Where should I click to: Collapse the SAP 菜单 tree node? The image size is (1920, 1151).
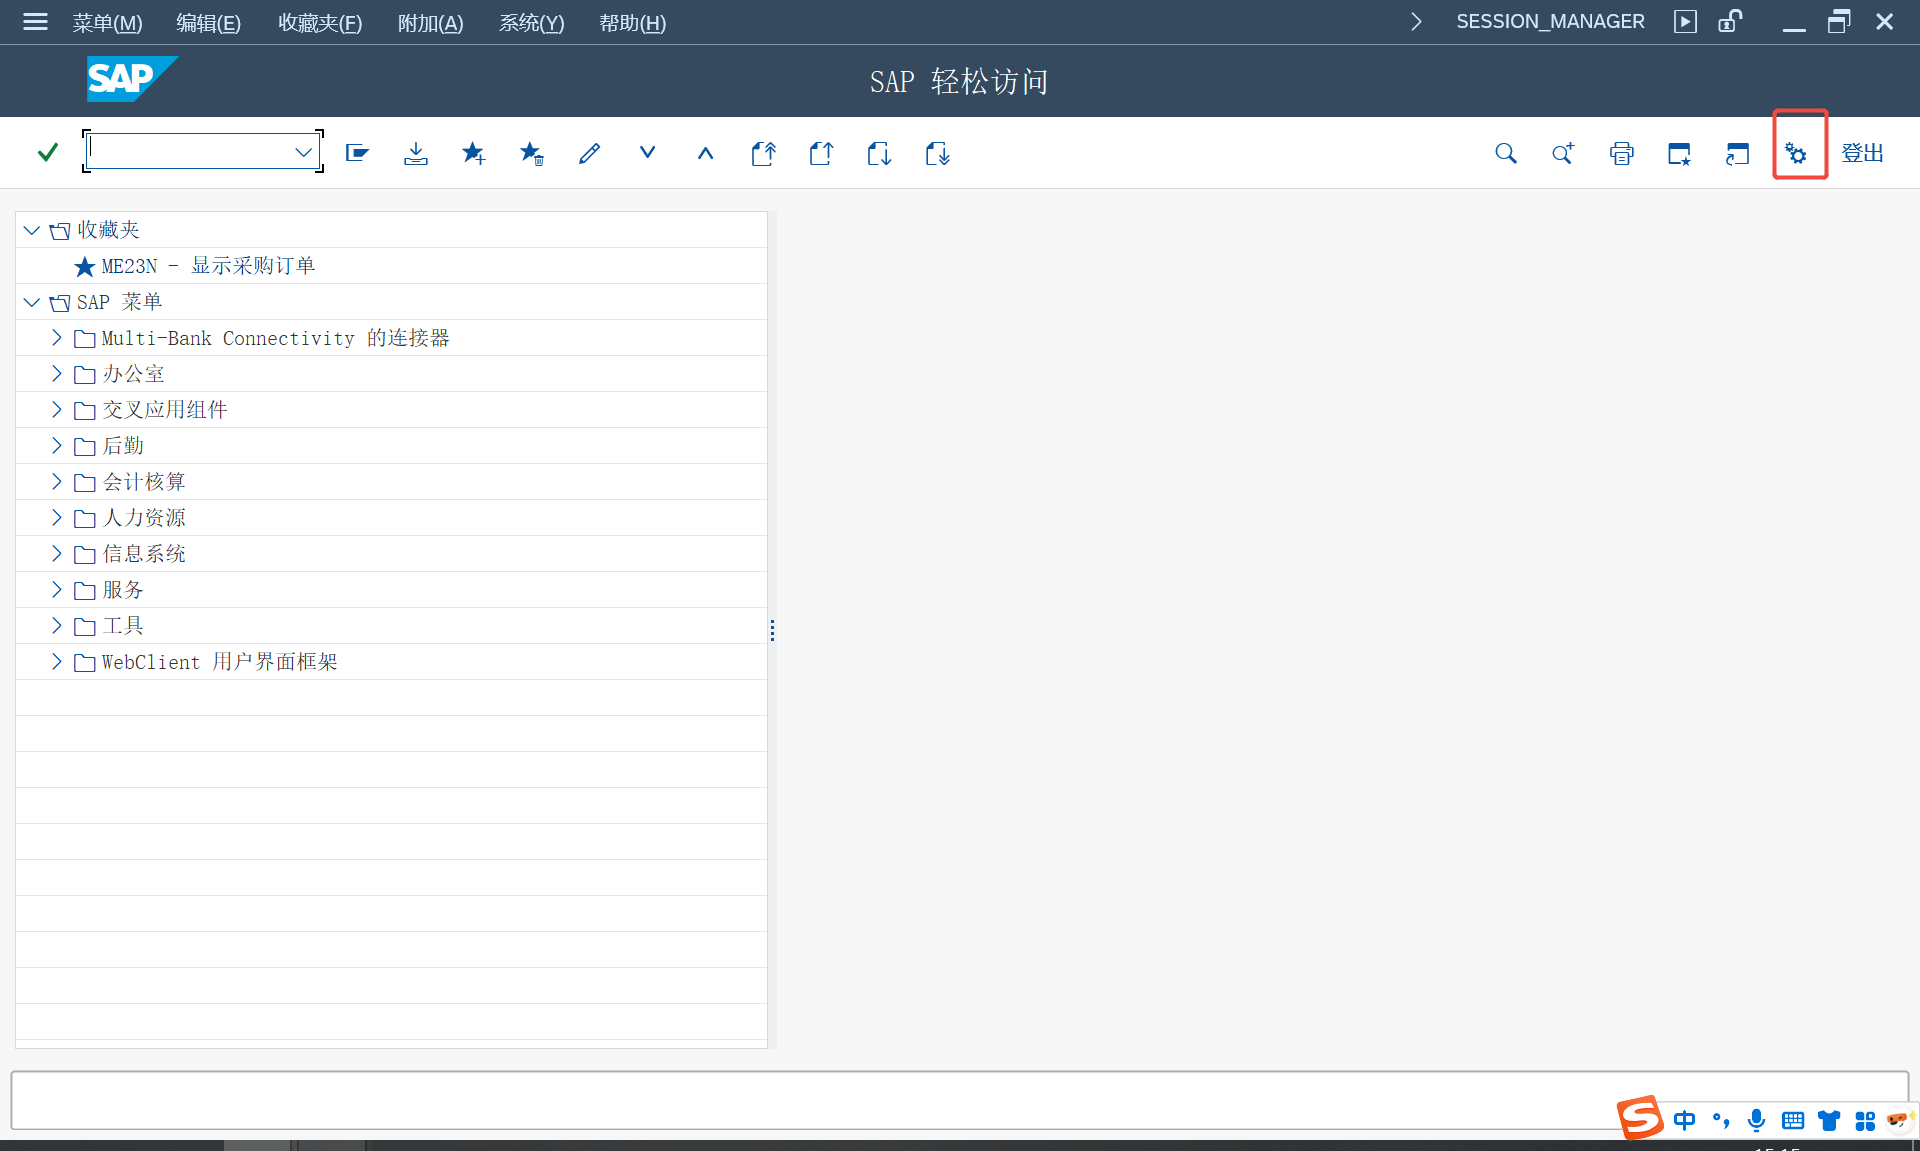point(32,302)
